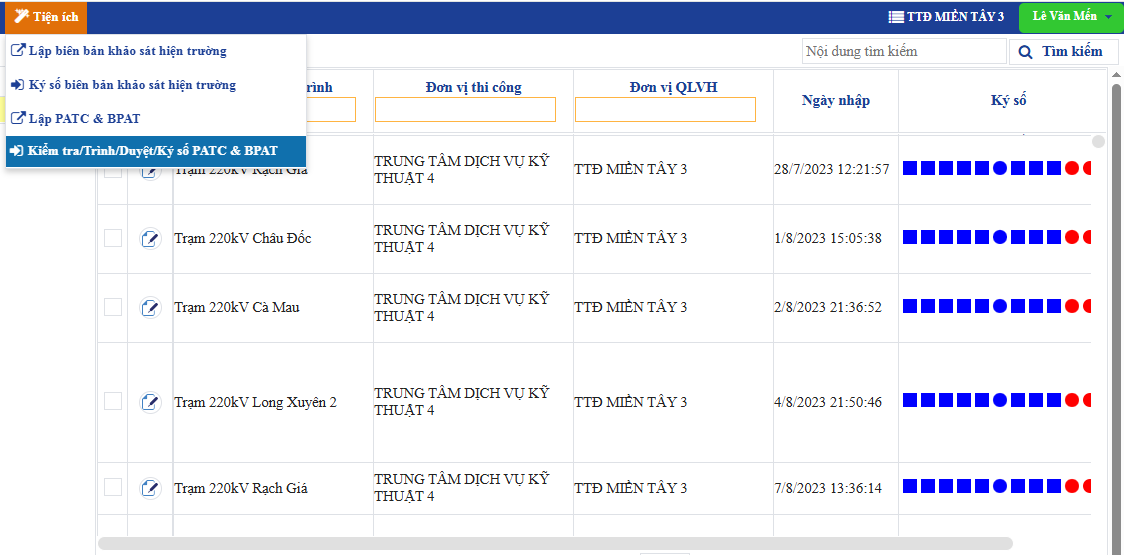The height and width of the screenshot is (555, 1124).
Task: Click blue circle signature status in Cà Mau row
Action: [x=999, y=307]
